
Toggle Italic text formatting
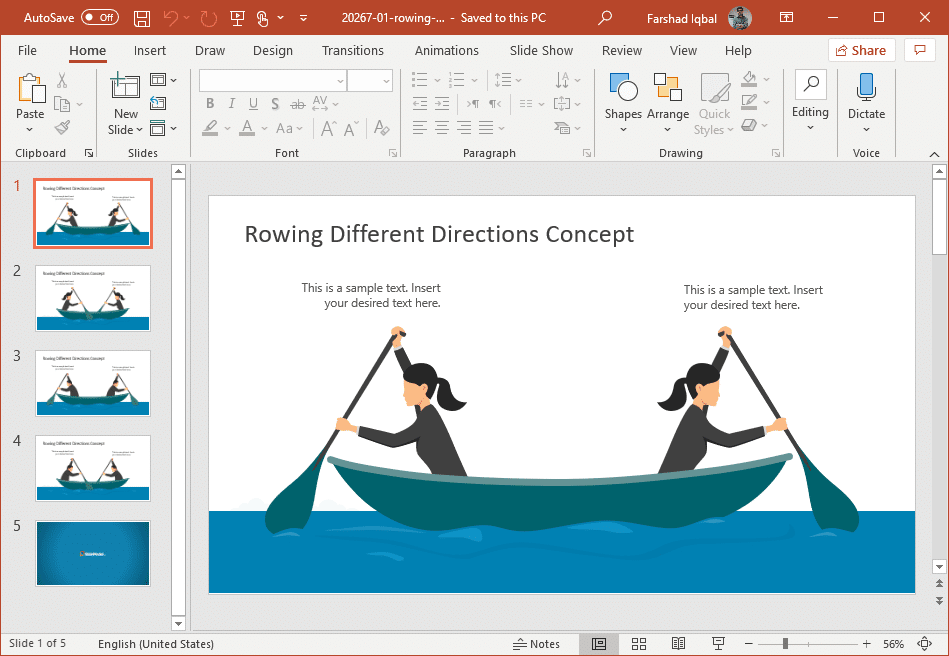[231, 104]
